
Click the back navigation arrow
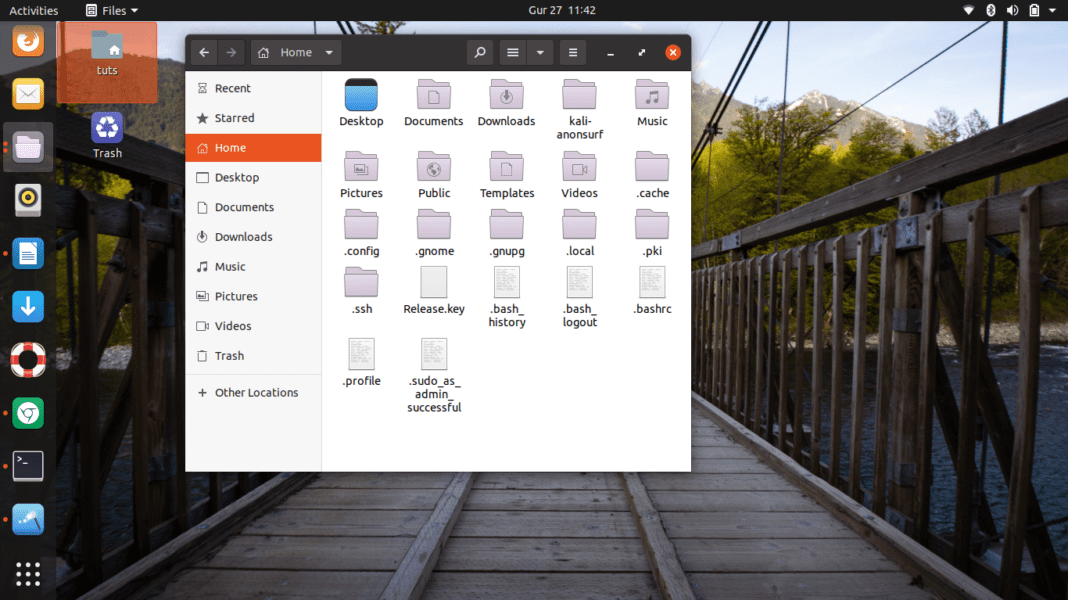pos(204,52)
